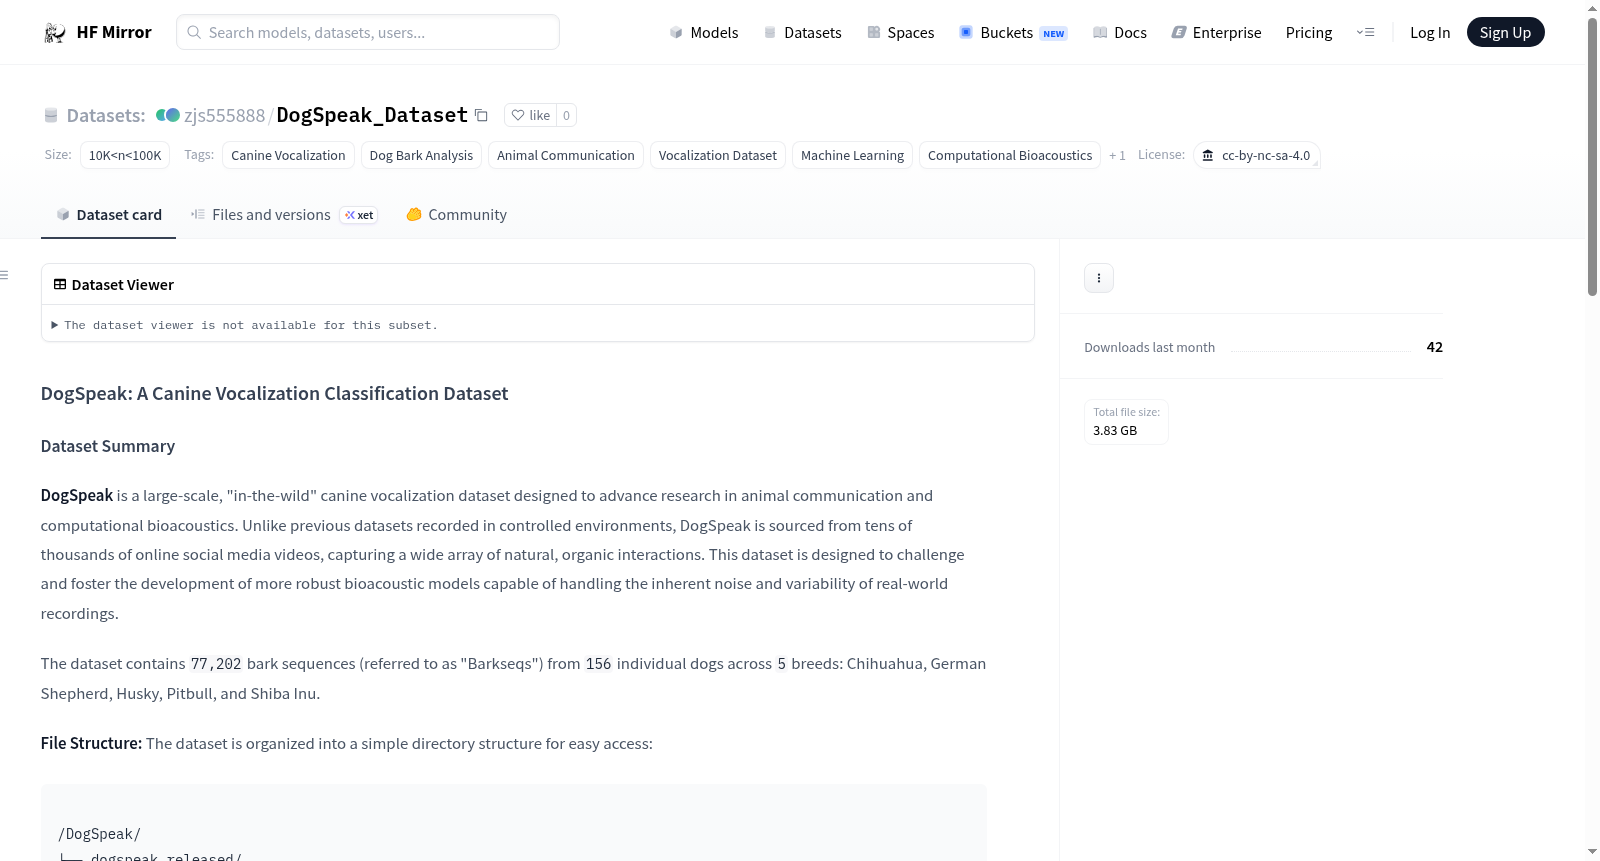
Task: Click the left edge table-of-contents icon
Action: [4, 275]
